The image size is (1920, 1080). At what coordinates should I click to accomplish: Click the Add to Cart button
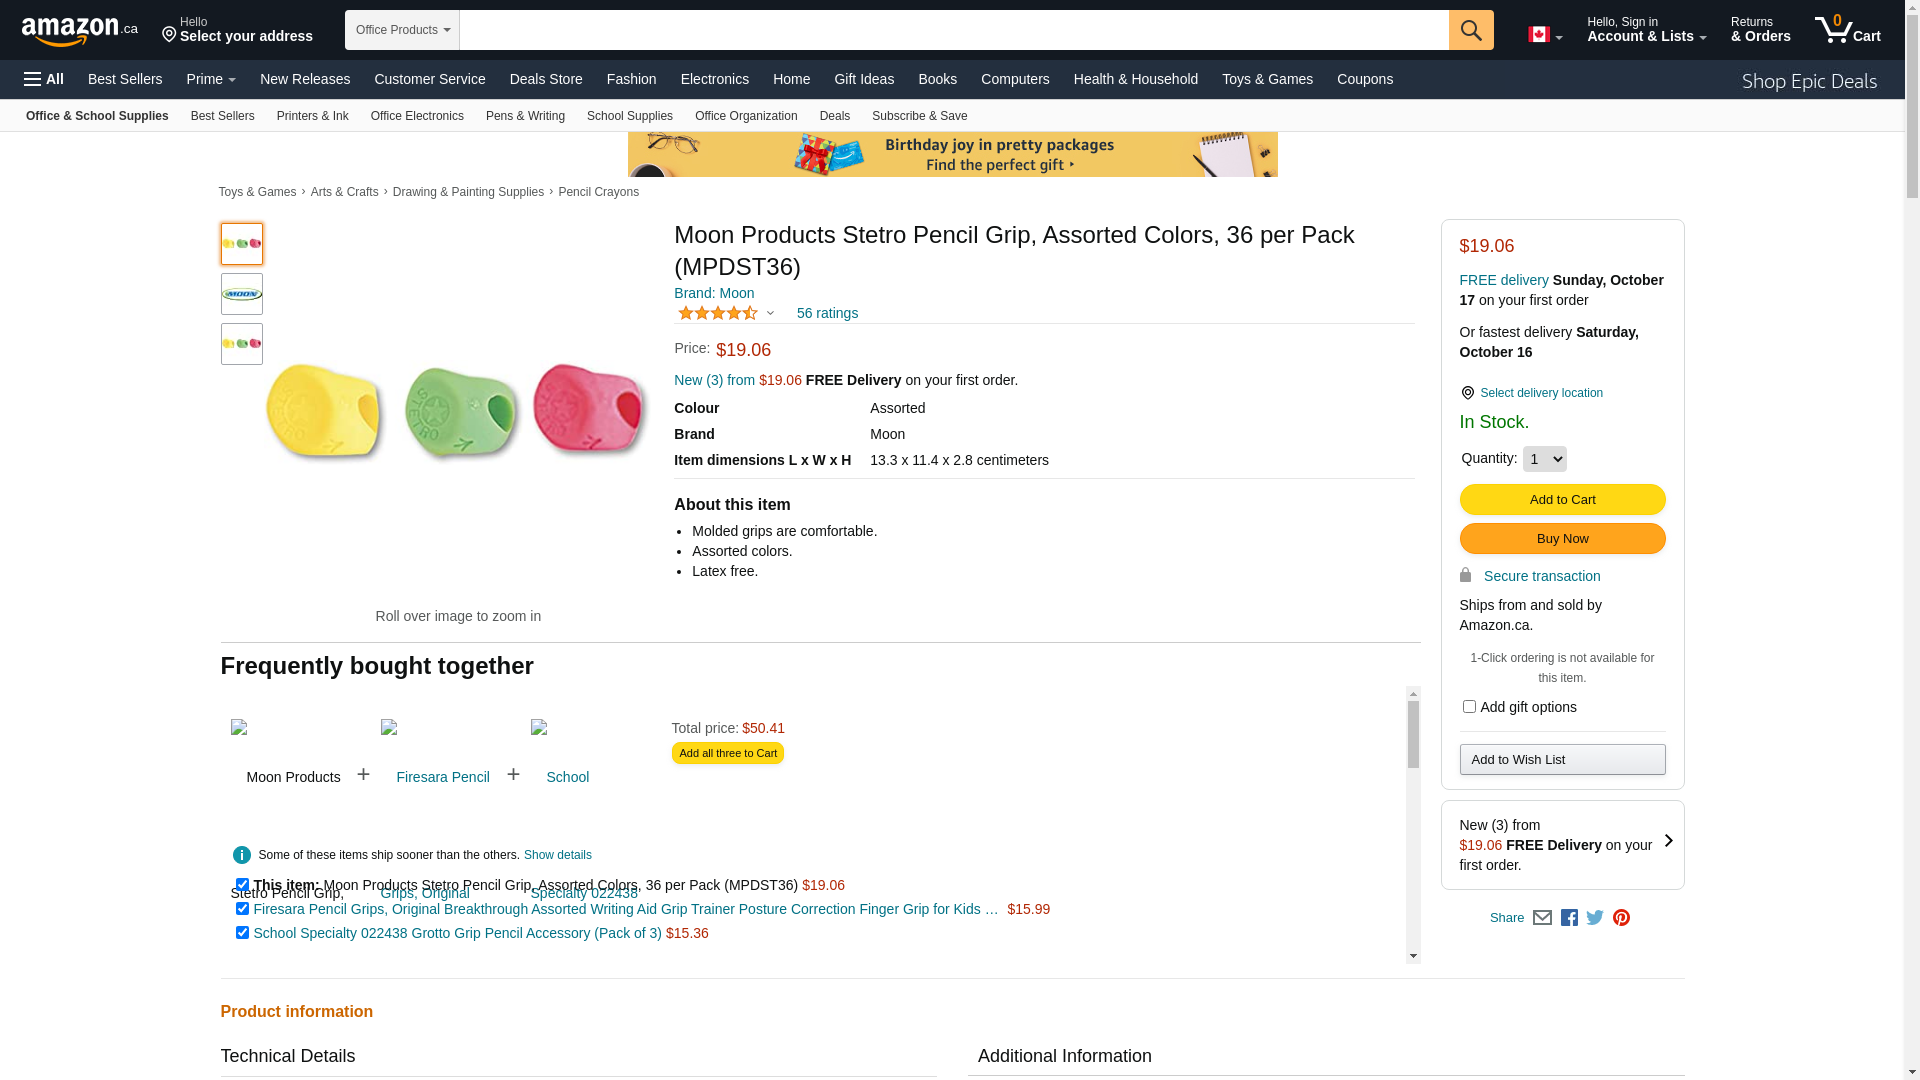(1562, 500)
